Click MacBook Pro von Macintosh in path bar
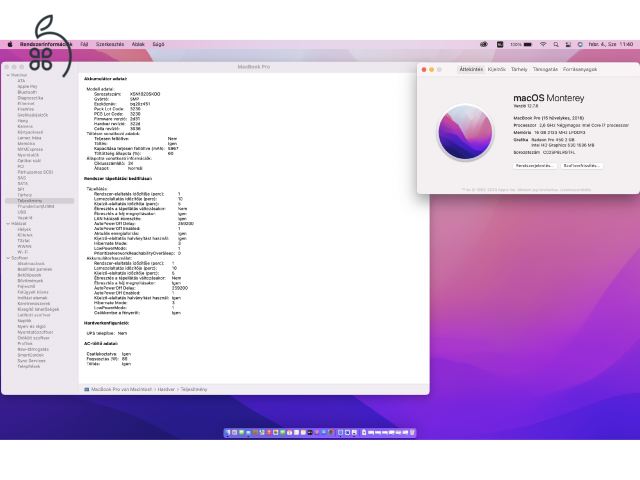Viewport: 640px width, 480px height. 122,389
